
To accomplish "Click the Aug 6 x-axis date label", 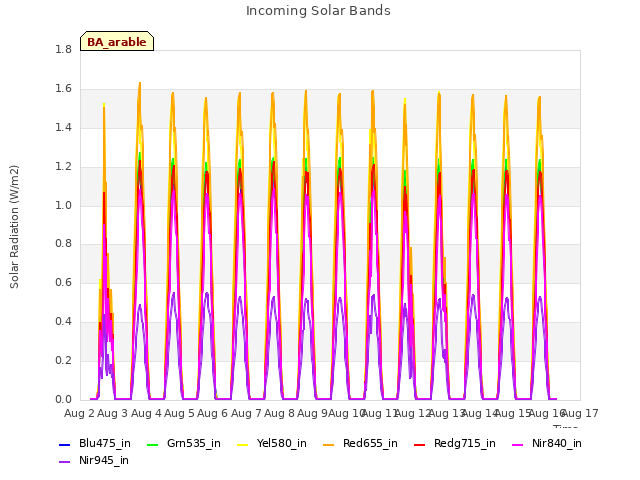I will click(212, 413).
